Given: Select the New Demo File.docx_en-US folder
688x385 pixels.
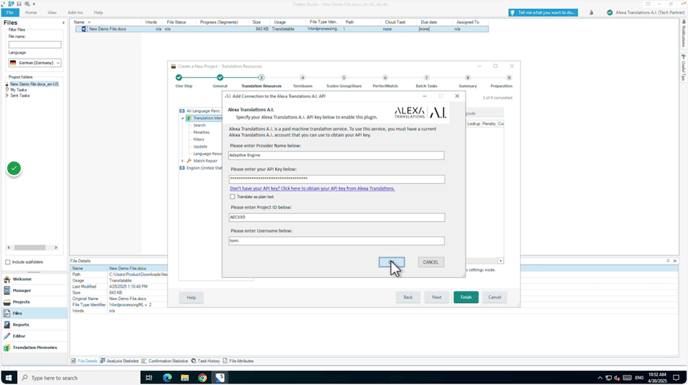Looking at the screenshot, I should pos(34,84).
